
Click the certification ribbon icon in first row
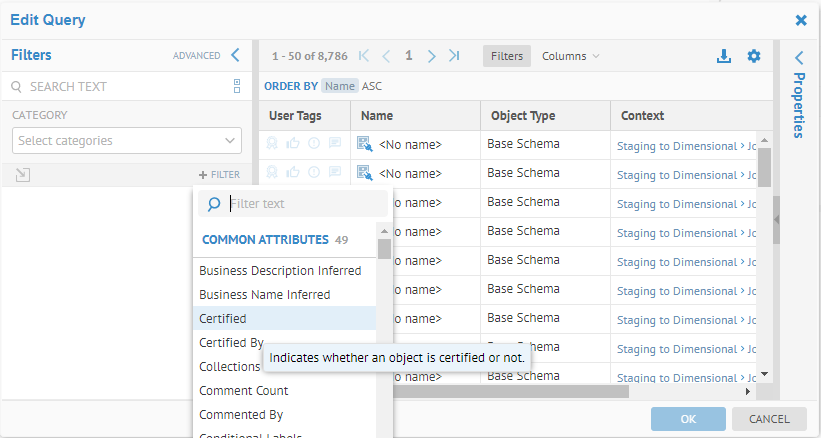click(x=273, y=144)
